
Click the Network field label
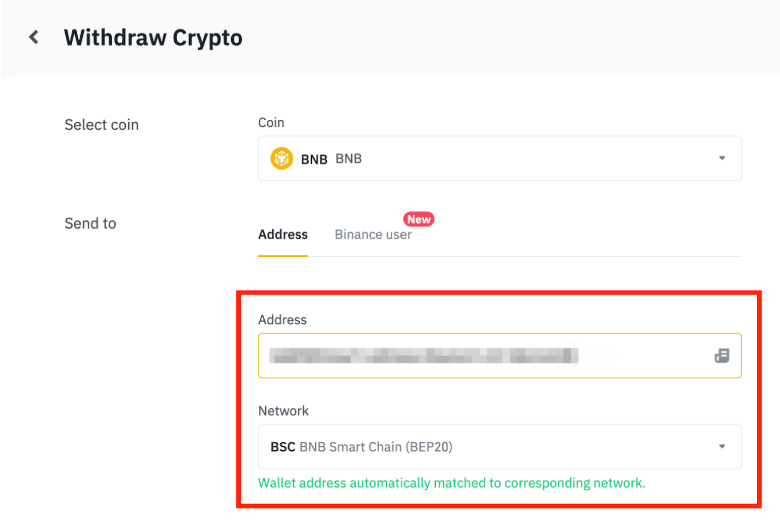pyautogui.click(x=283, y=411)
